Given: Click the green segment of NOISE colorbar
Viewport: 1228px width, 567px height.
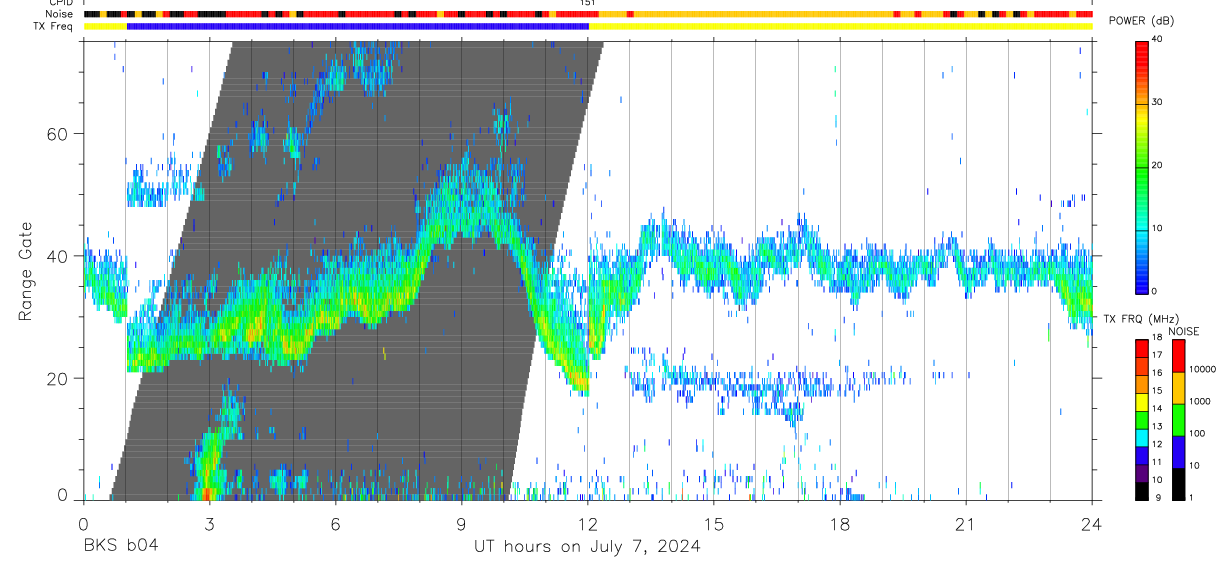Looking at the screenshot, I should pos(1179,419).
